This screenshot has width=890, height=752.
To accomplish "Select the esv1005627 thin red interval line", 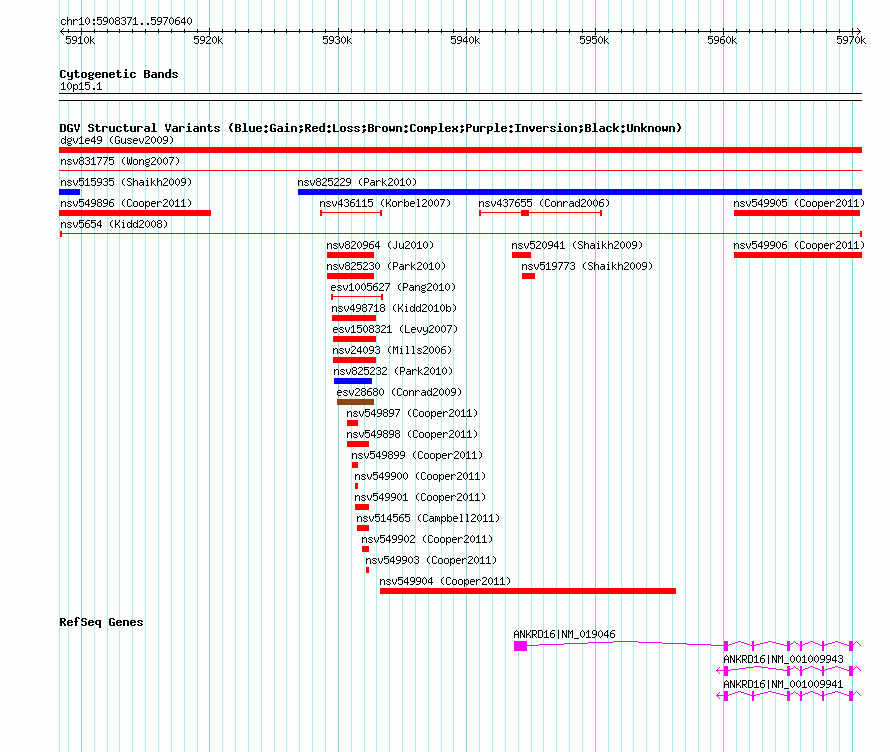I will pyautogui.click(x=357, y=297).
